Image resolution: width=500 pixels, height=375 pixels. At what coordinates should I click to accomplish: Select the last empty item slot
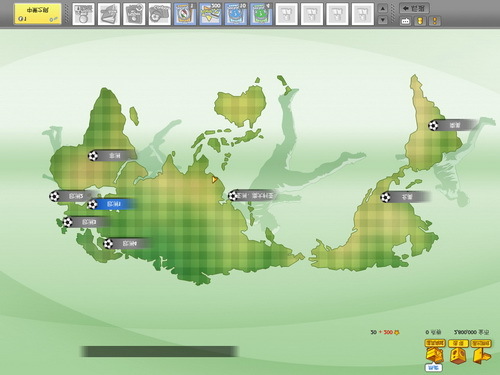363,14
